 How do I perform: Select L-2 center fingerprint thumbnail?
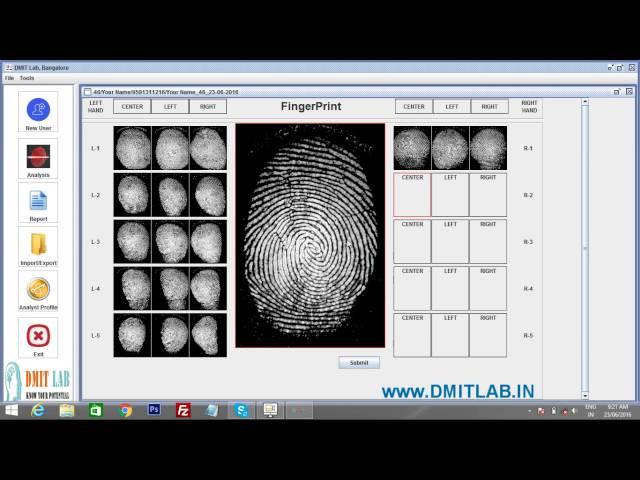click(x=132, y=195)
